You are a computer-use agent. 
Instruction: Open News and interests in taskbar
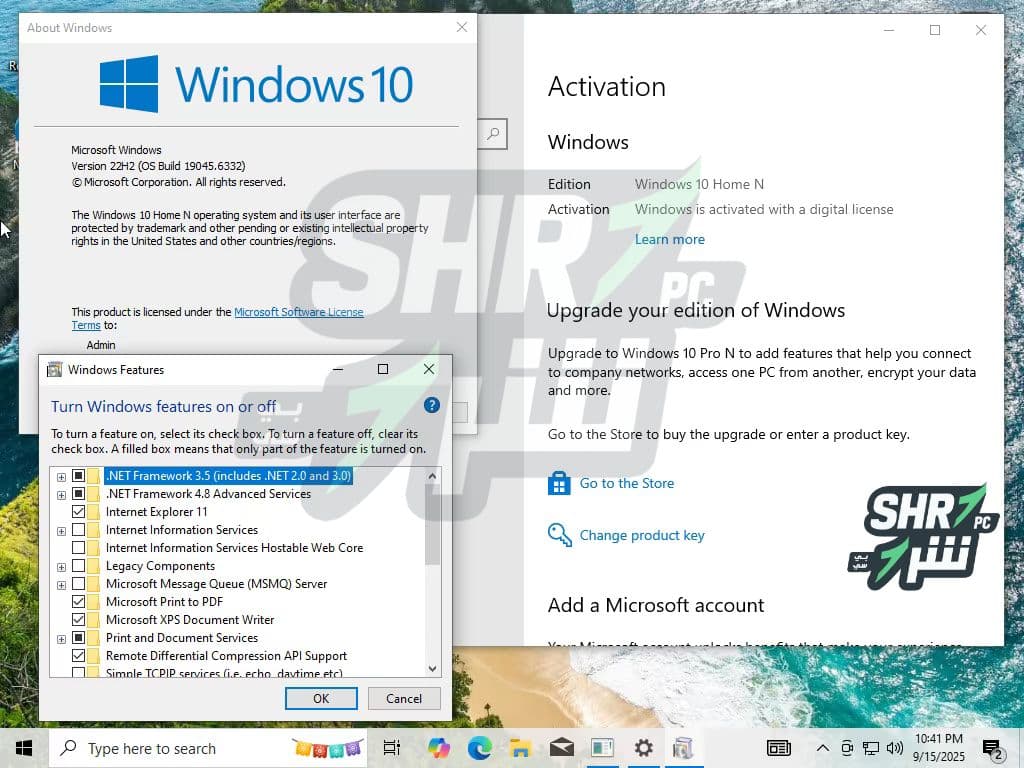tap(778, 748)
